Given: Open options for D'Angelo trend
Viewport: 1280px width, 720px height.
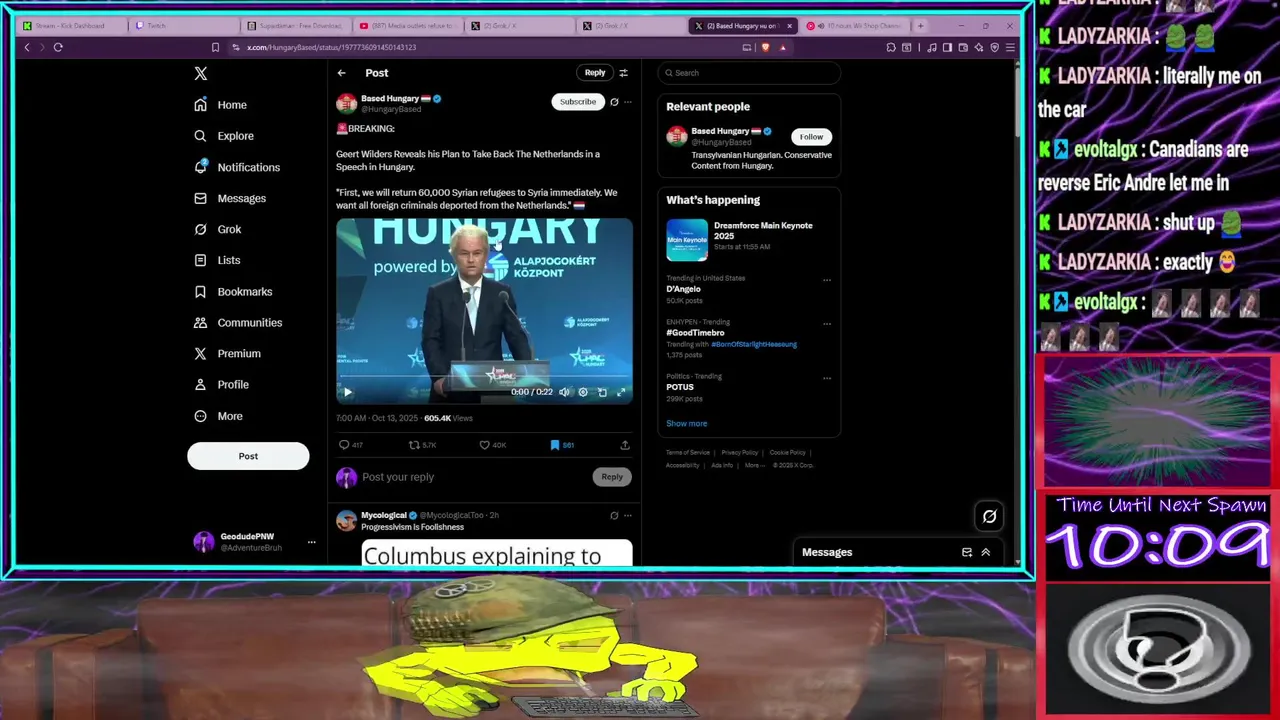Looking at the screenshot, I should pyautogui.click(x=827, y=280).
